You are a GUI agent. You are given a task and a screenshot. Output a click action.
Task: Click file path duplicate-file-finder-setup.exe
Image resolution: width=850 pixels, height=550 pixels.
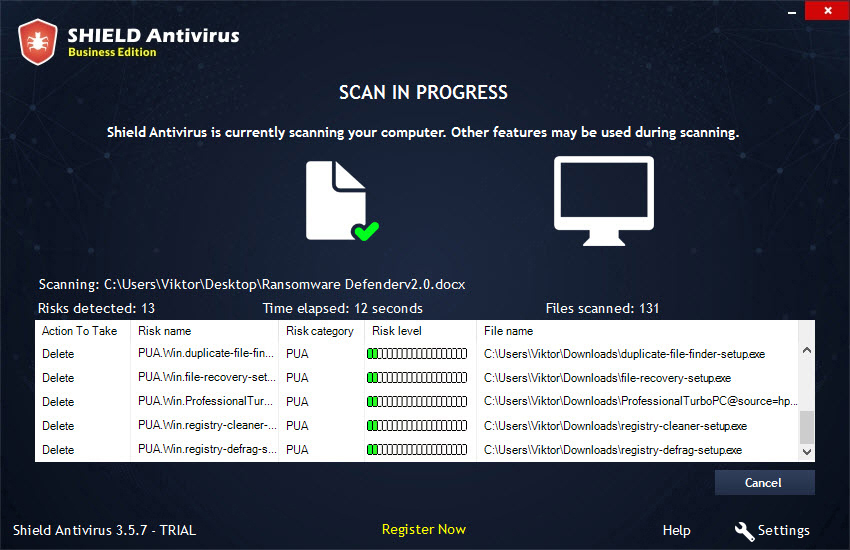(624, 354)
